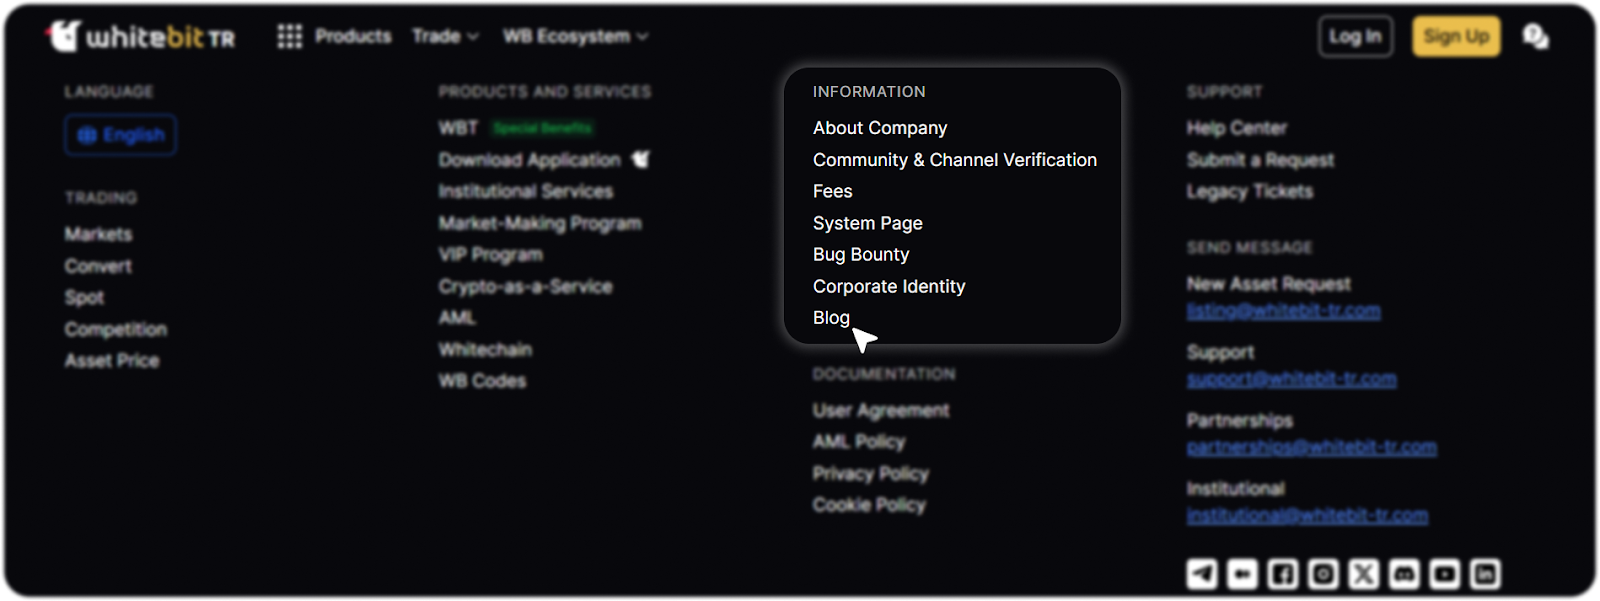This screenshot has height=601, width=1600.
Task: Open the Blog link under Information
Action: tap(831, 318)
